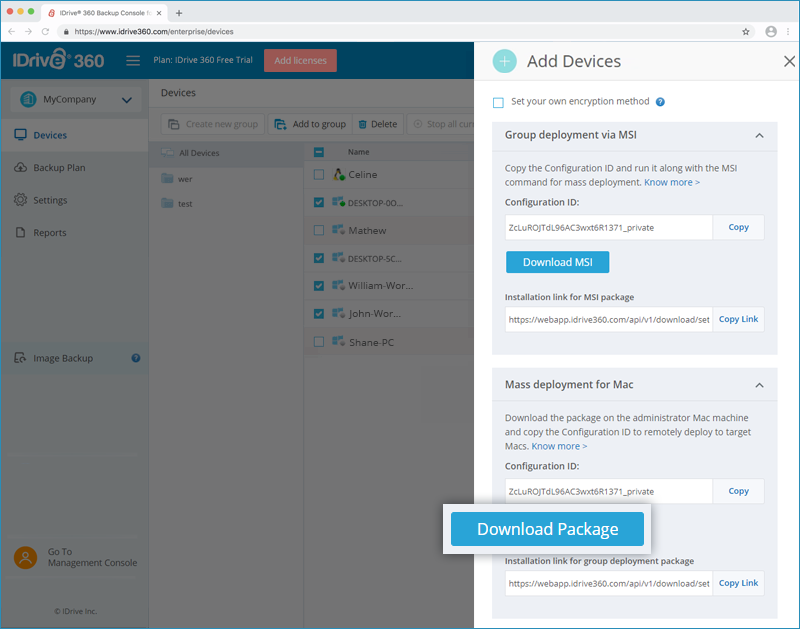Click the MyCompany building icon
The width and height of the screenshot is (800, 629).
pyautogui.click(x=28, y=99)
